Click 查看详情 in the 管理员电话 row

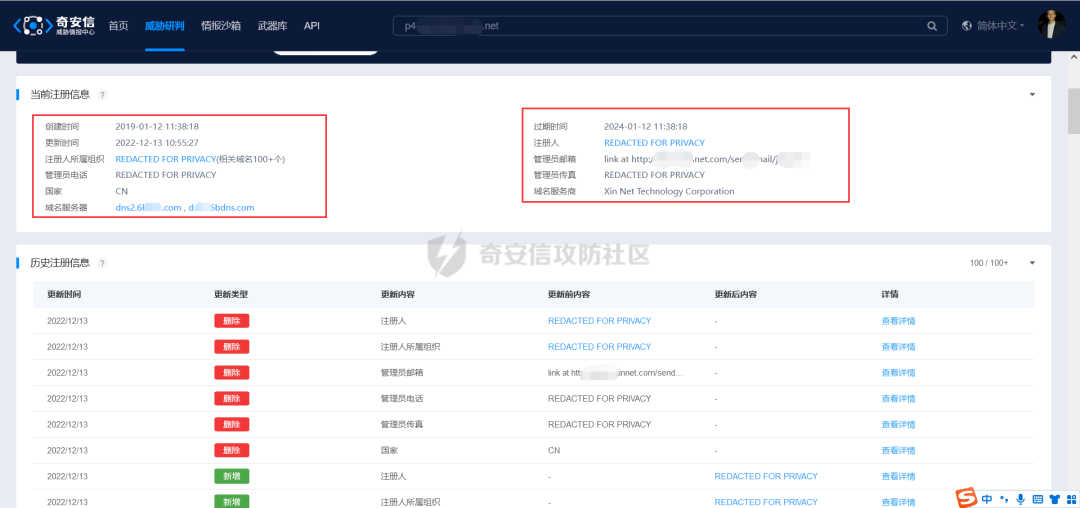pos(898,399)
